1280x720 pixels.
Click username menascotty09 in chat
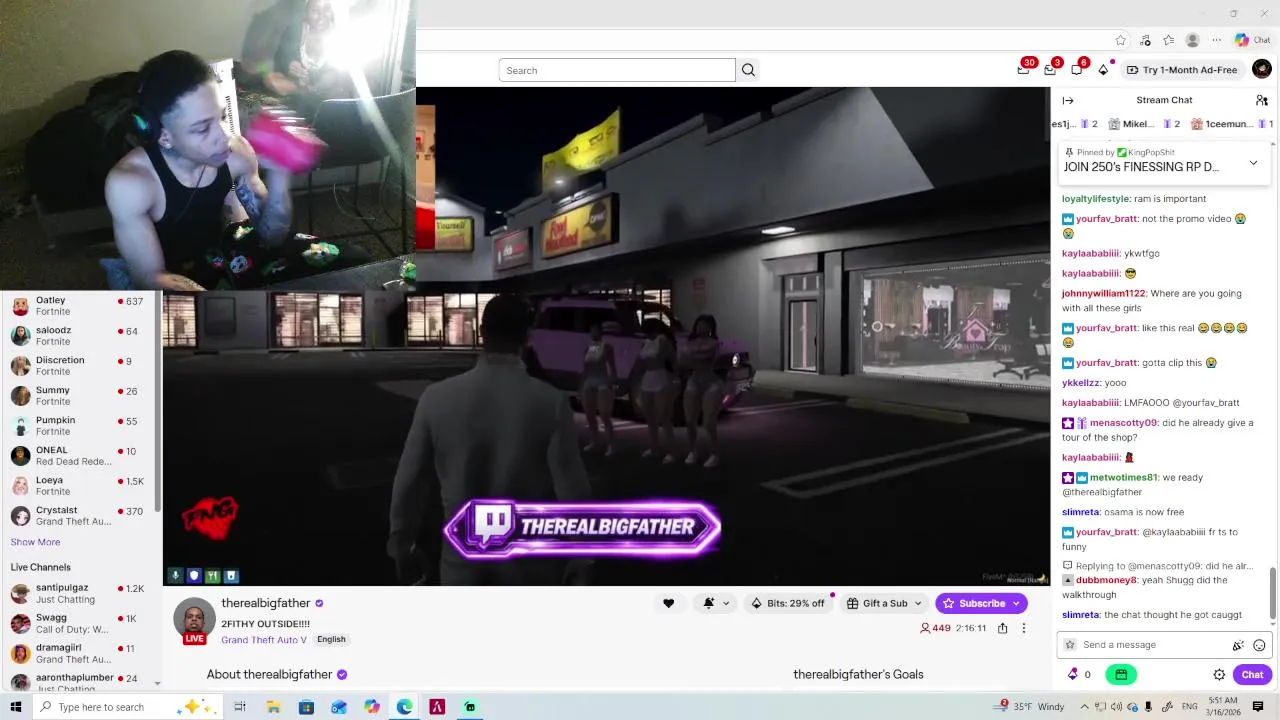coord(1124,423)
